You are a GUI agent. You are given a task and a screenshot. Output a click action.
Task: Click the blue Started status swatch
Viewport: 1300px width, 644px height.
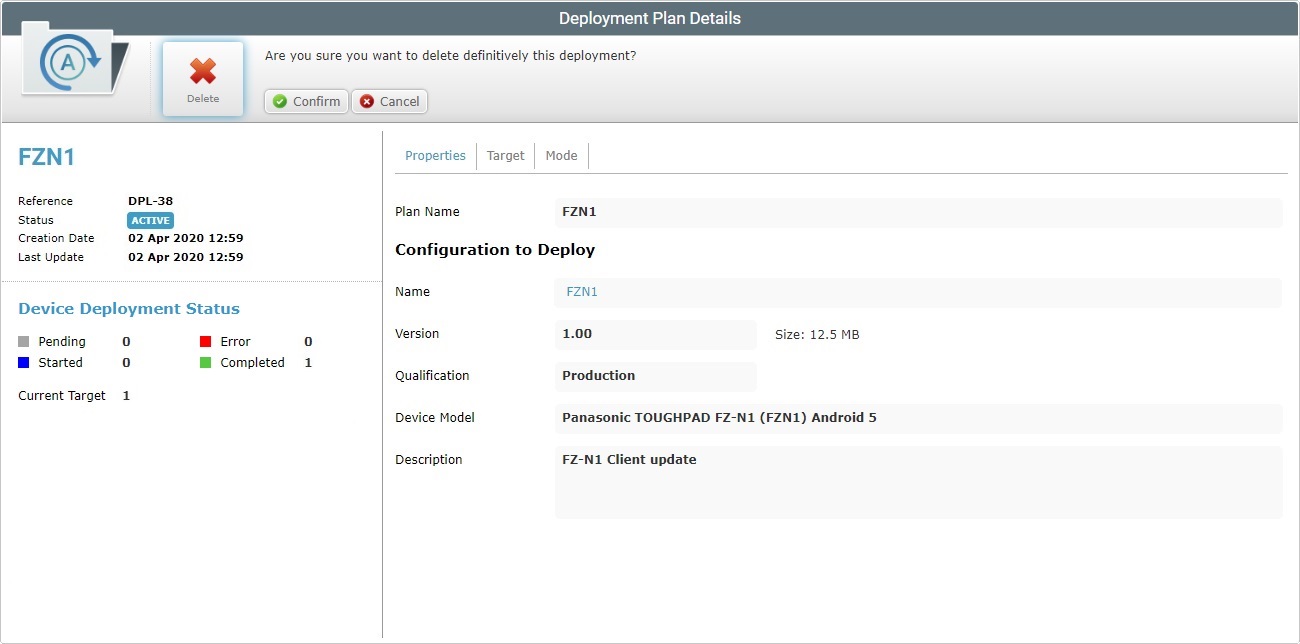pyautogui.click(x=24, y=363)
